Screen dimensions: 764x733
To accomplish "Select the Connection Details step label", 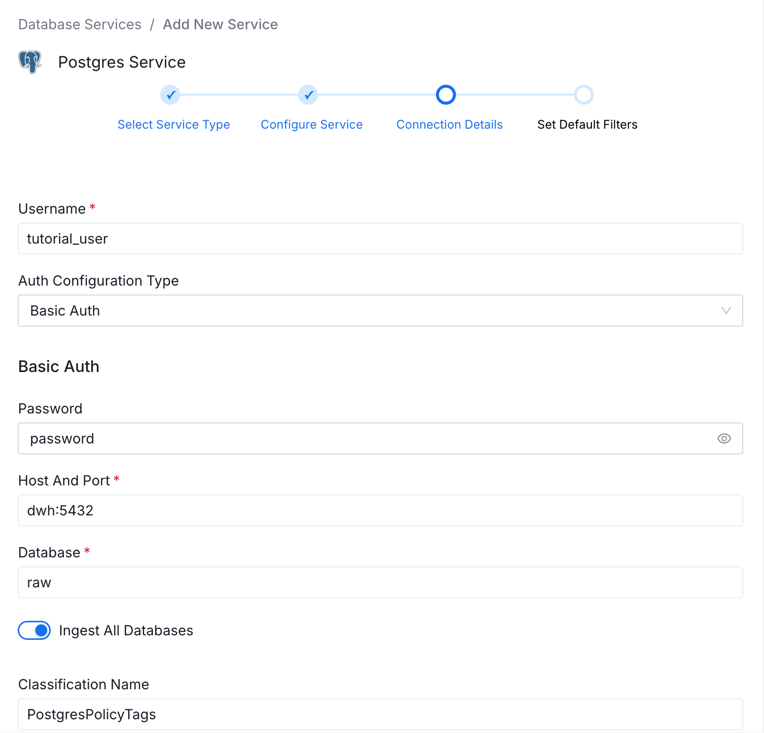I will point(449,125).
